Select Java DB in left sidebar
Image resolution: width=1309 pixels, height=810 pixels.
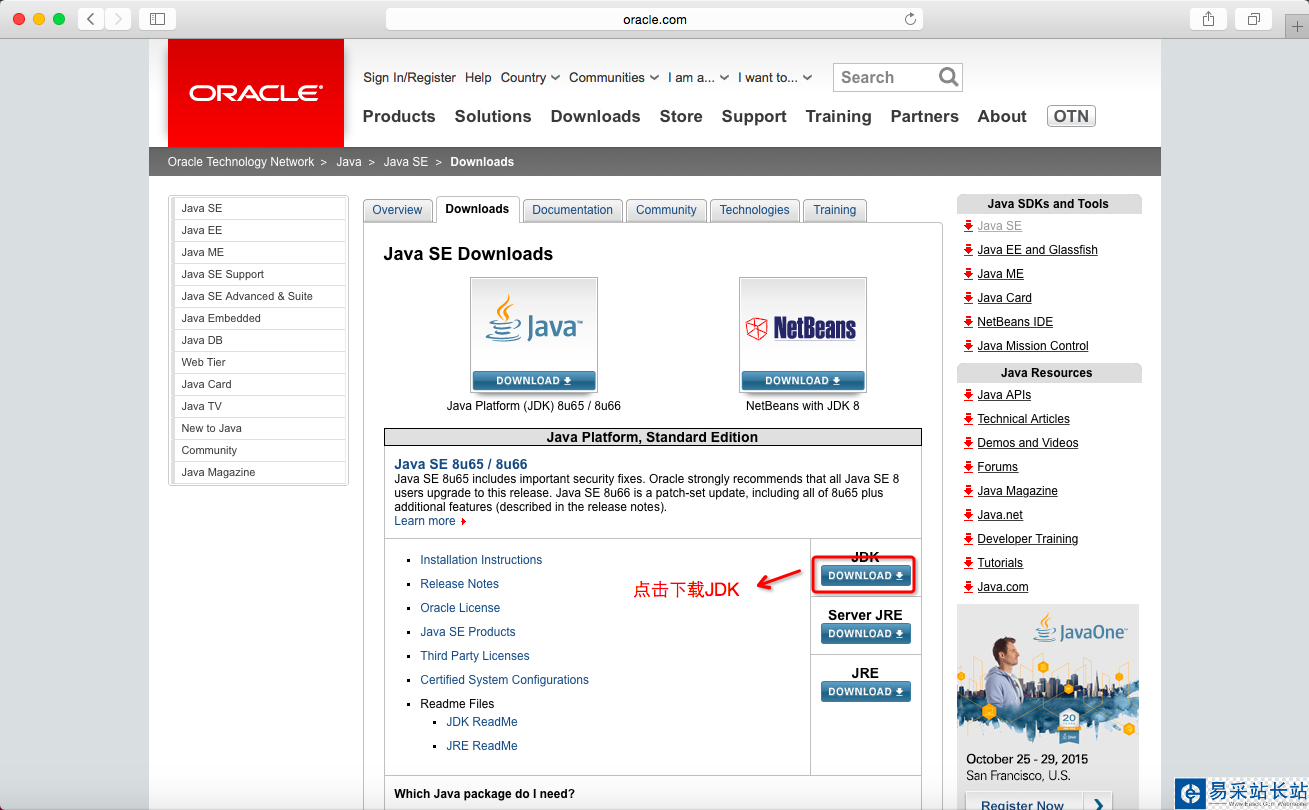click(260, 340)
